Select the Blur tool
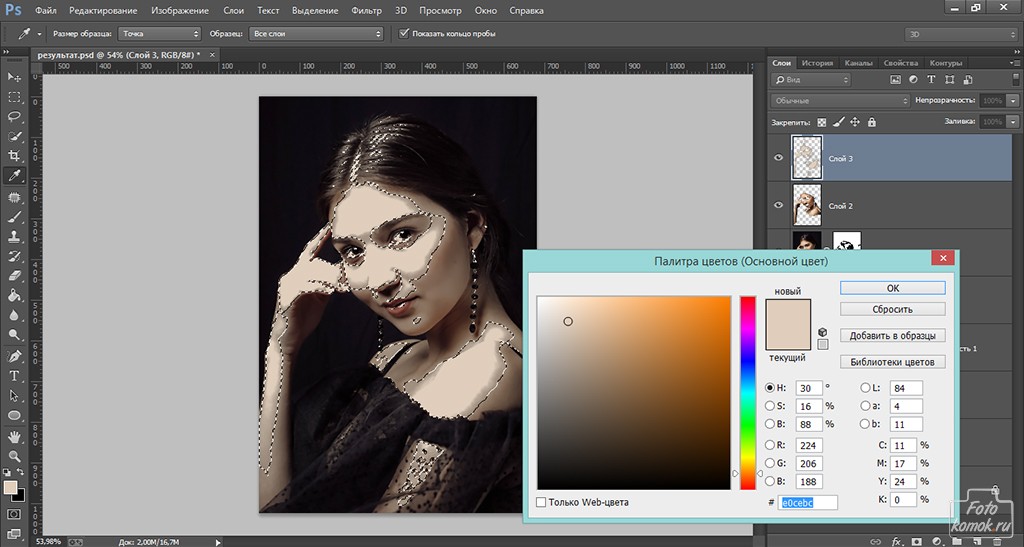The height and width of the screenshot is (547, 1024). point(14,315)
